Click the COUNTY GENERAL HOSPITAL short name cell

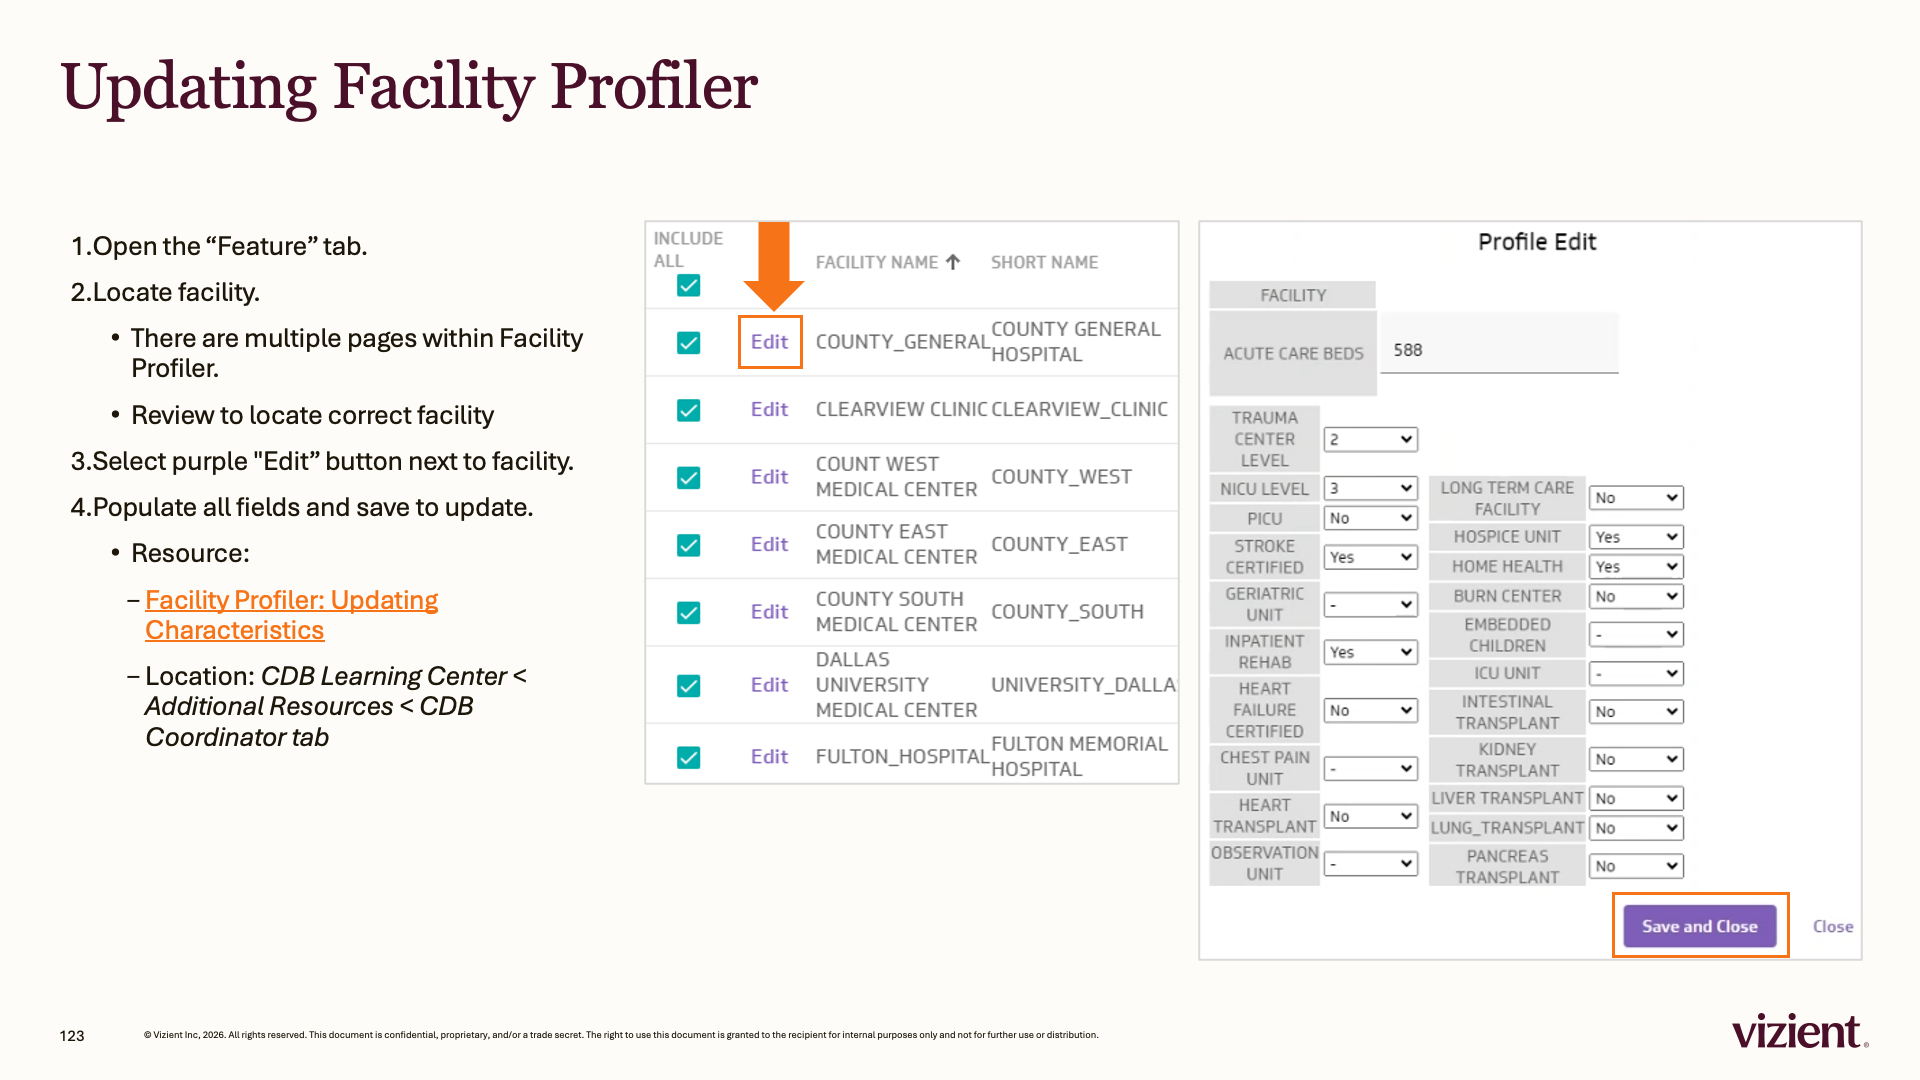click(x=1076, y=342)
